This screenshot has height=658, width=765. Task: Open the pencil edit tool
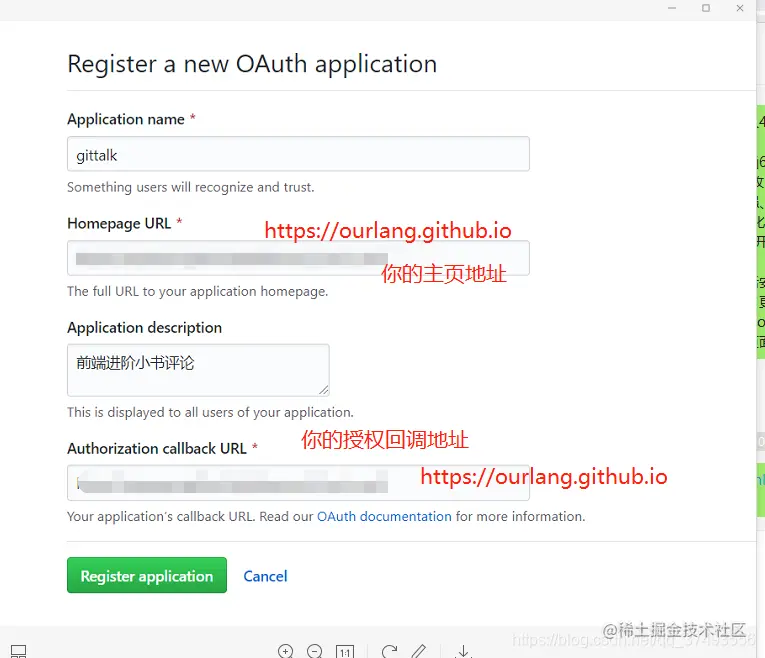(x=419, y=651)
